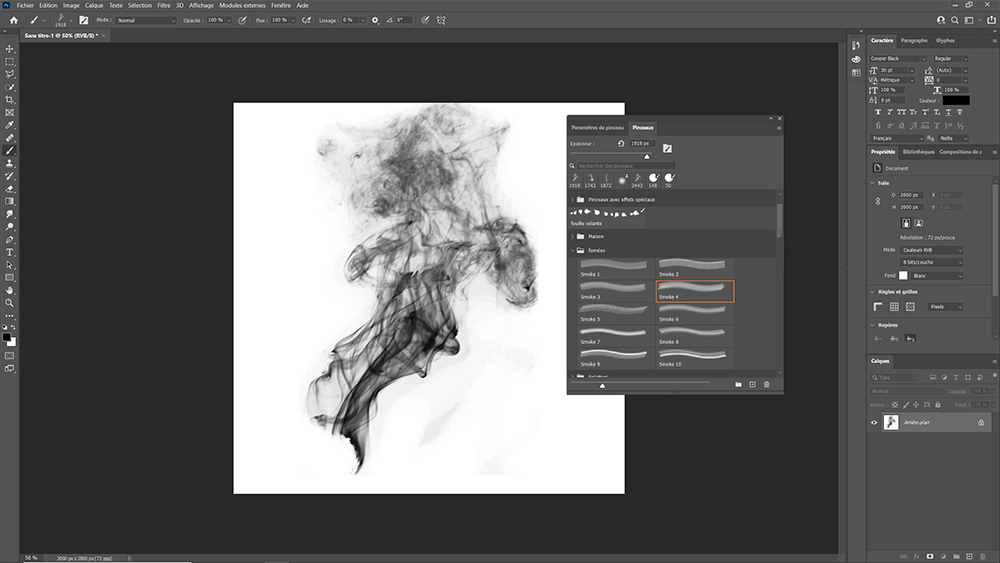Select the Smoke 6 brush

point(695,313)
